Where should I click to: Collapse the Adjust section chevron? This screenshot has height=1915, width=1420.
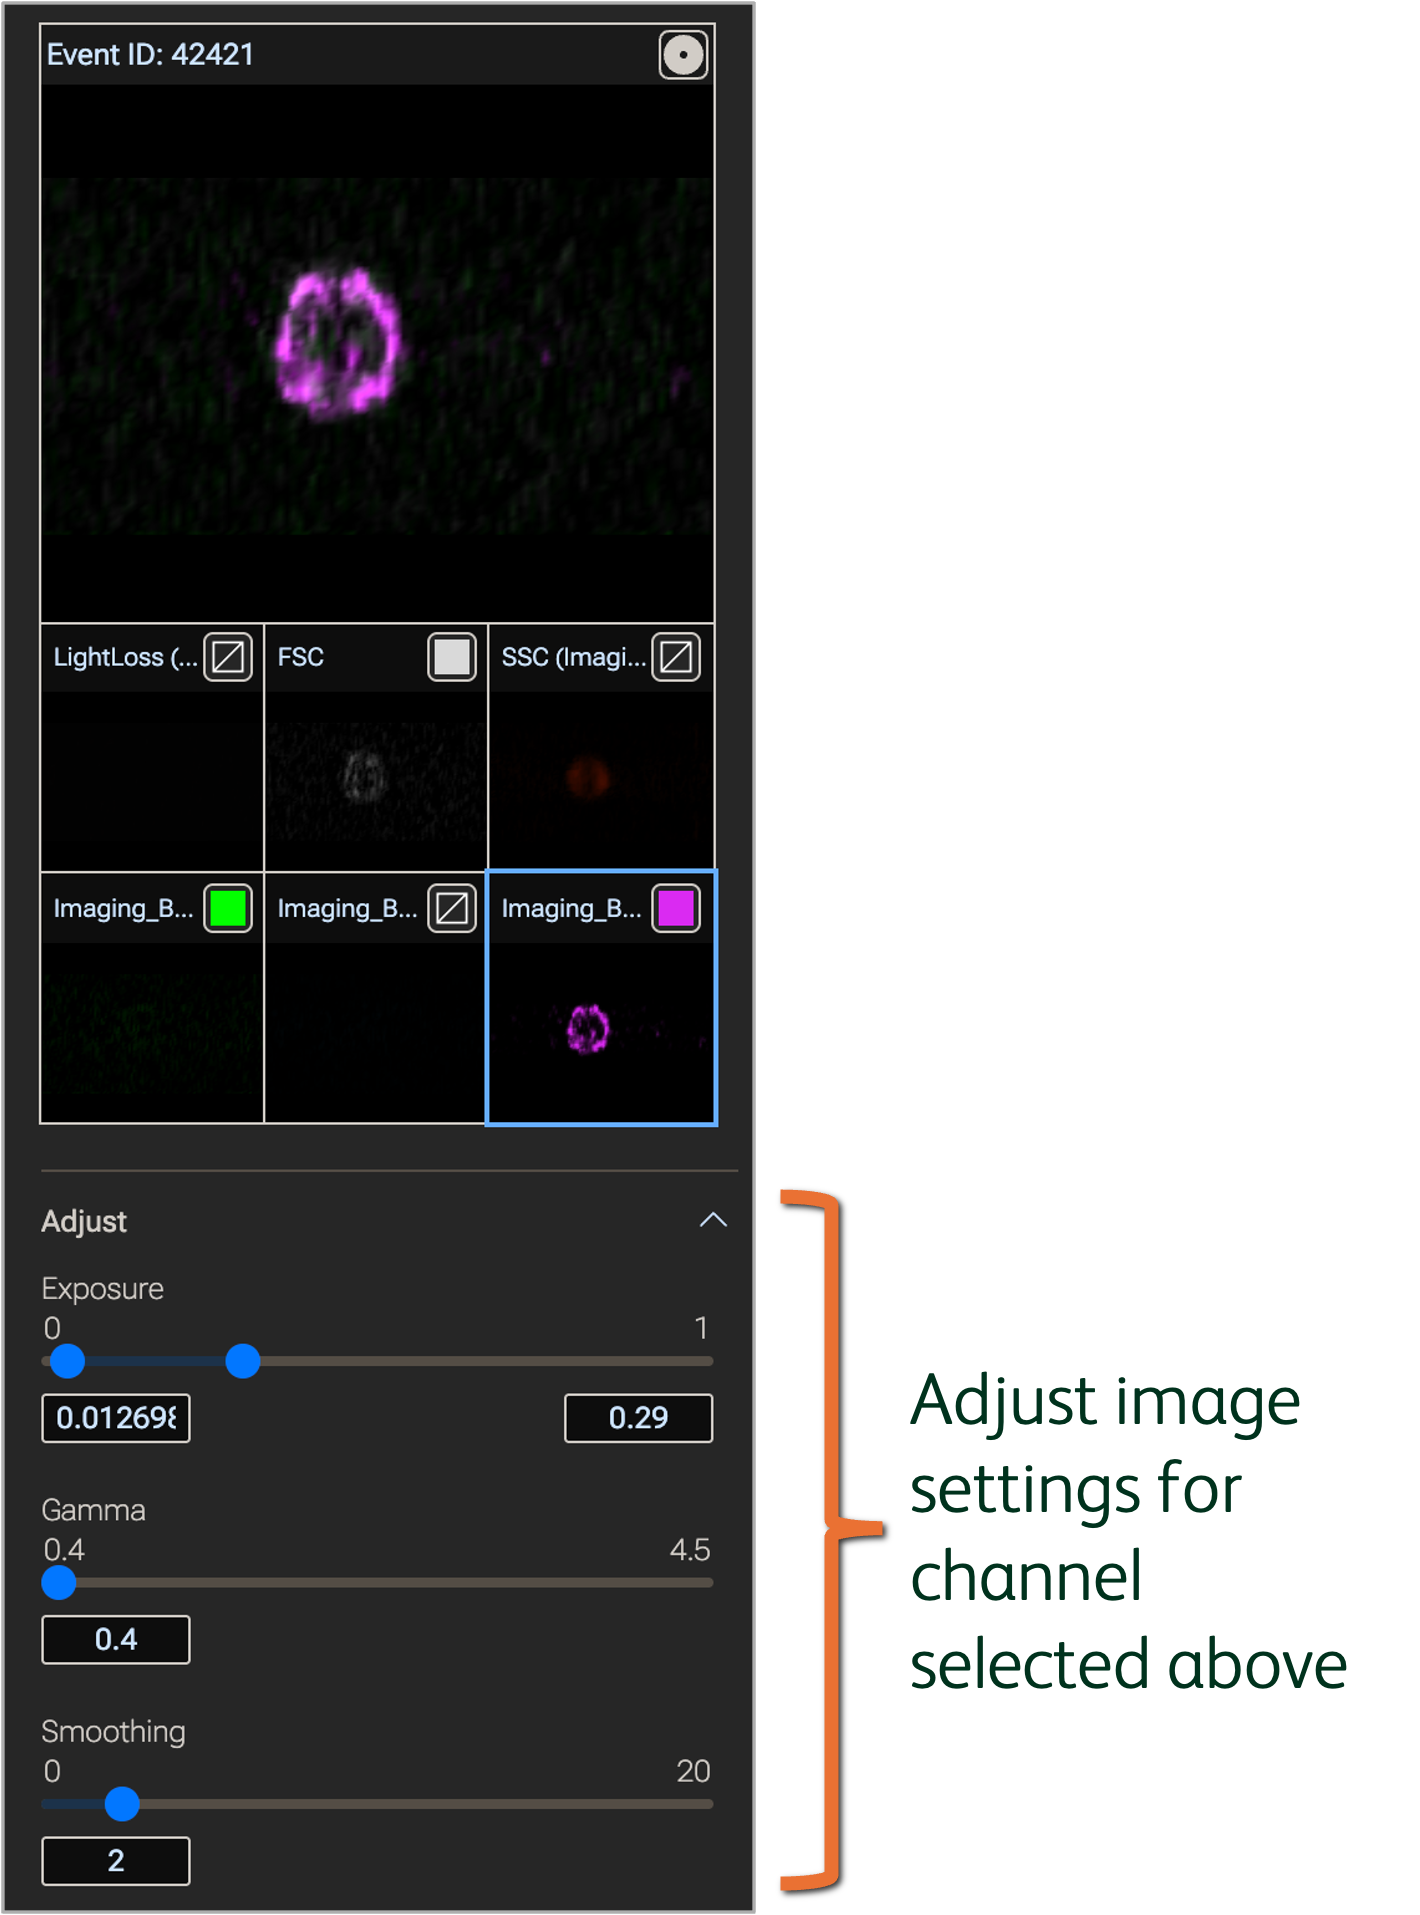point(713,1220)
